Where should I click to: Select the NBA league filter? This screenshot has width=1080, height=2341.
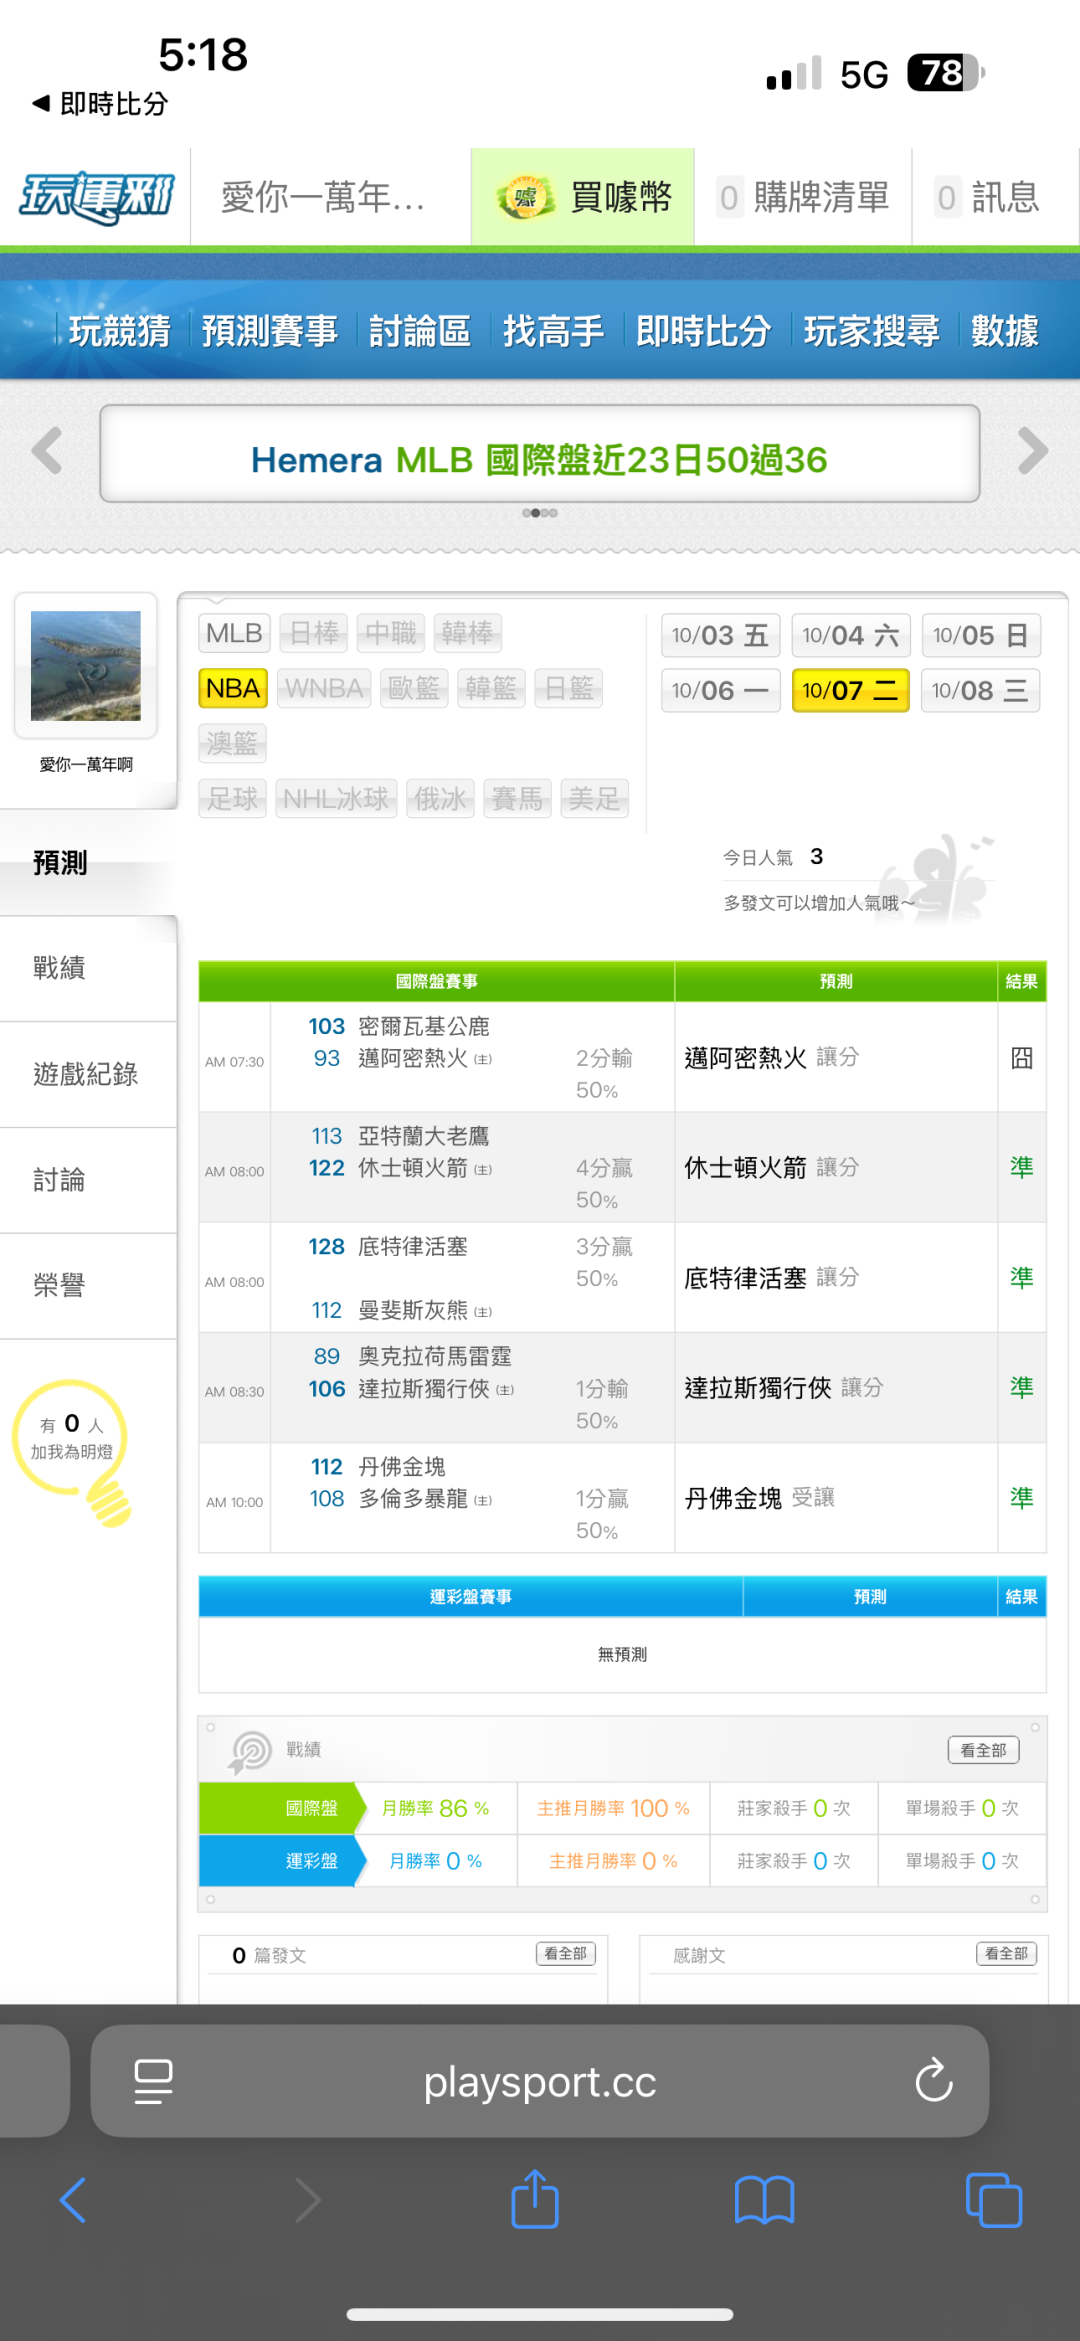click(x=233, y=688)
